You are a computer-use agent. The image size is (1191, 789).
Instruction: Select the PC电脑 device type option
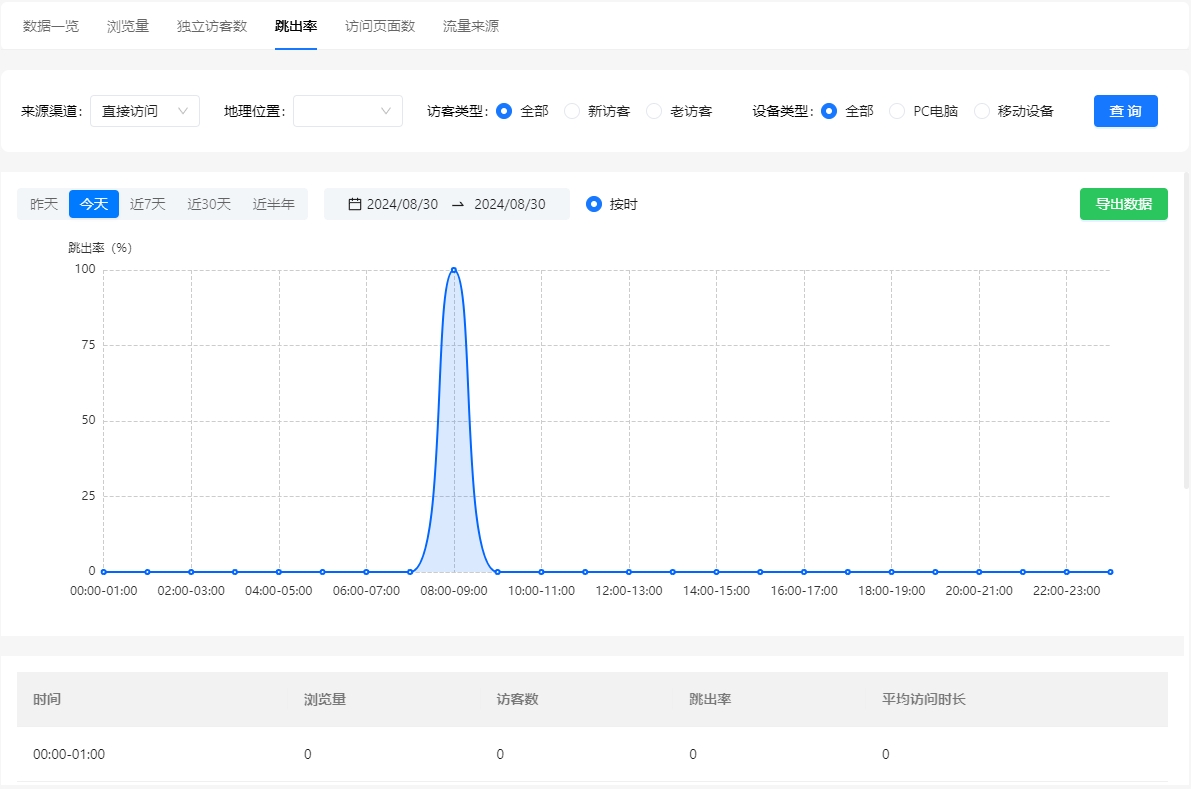pos(896,111)
